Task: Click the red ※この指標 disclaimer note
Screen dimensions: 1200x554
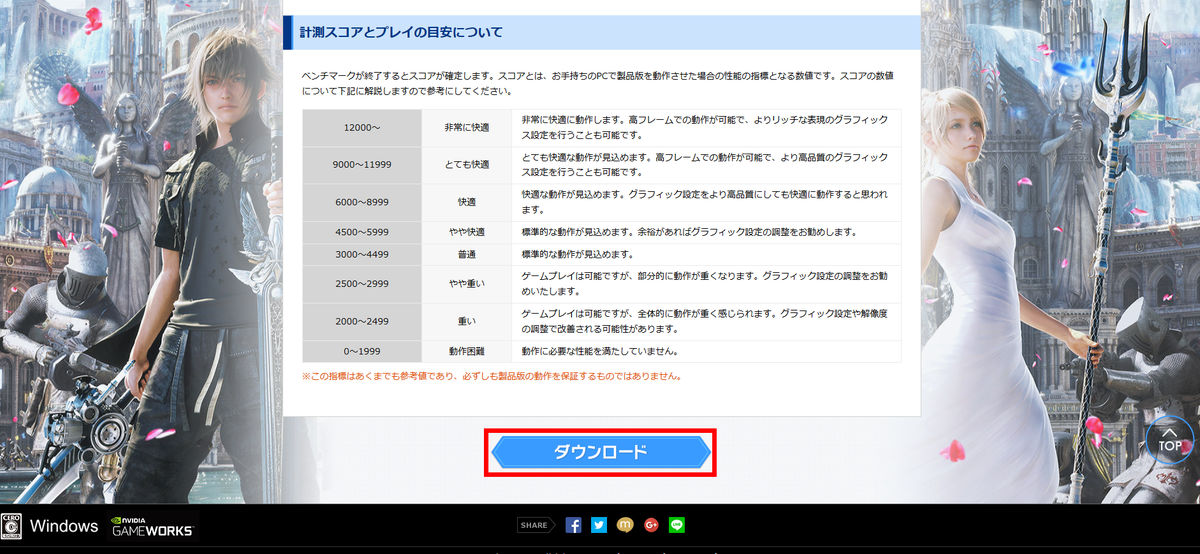Action: (492, 377)
